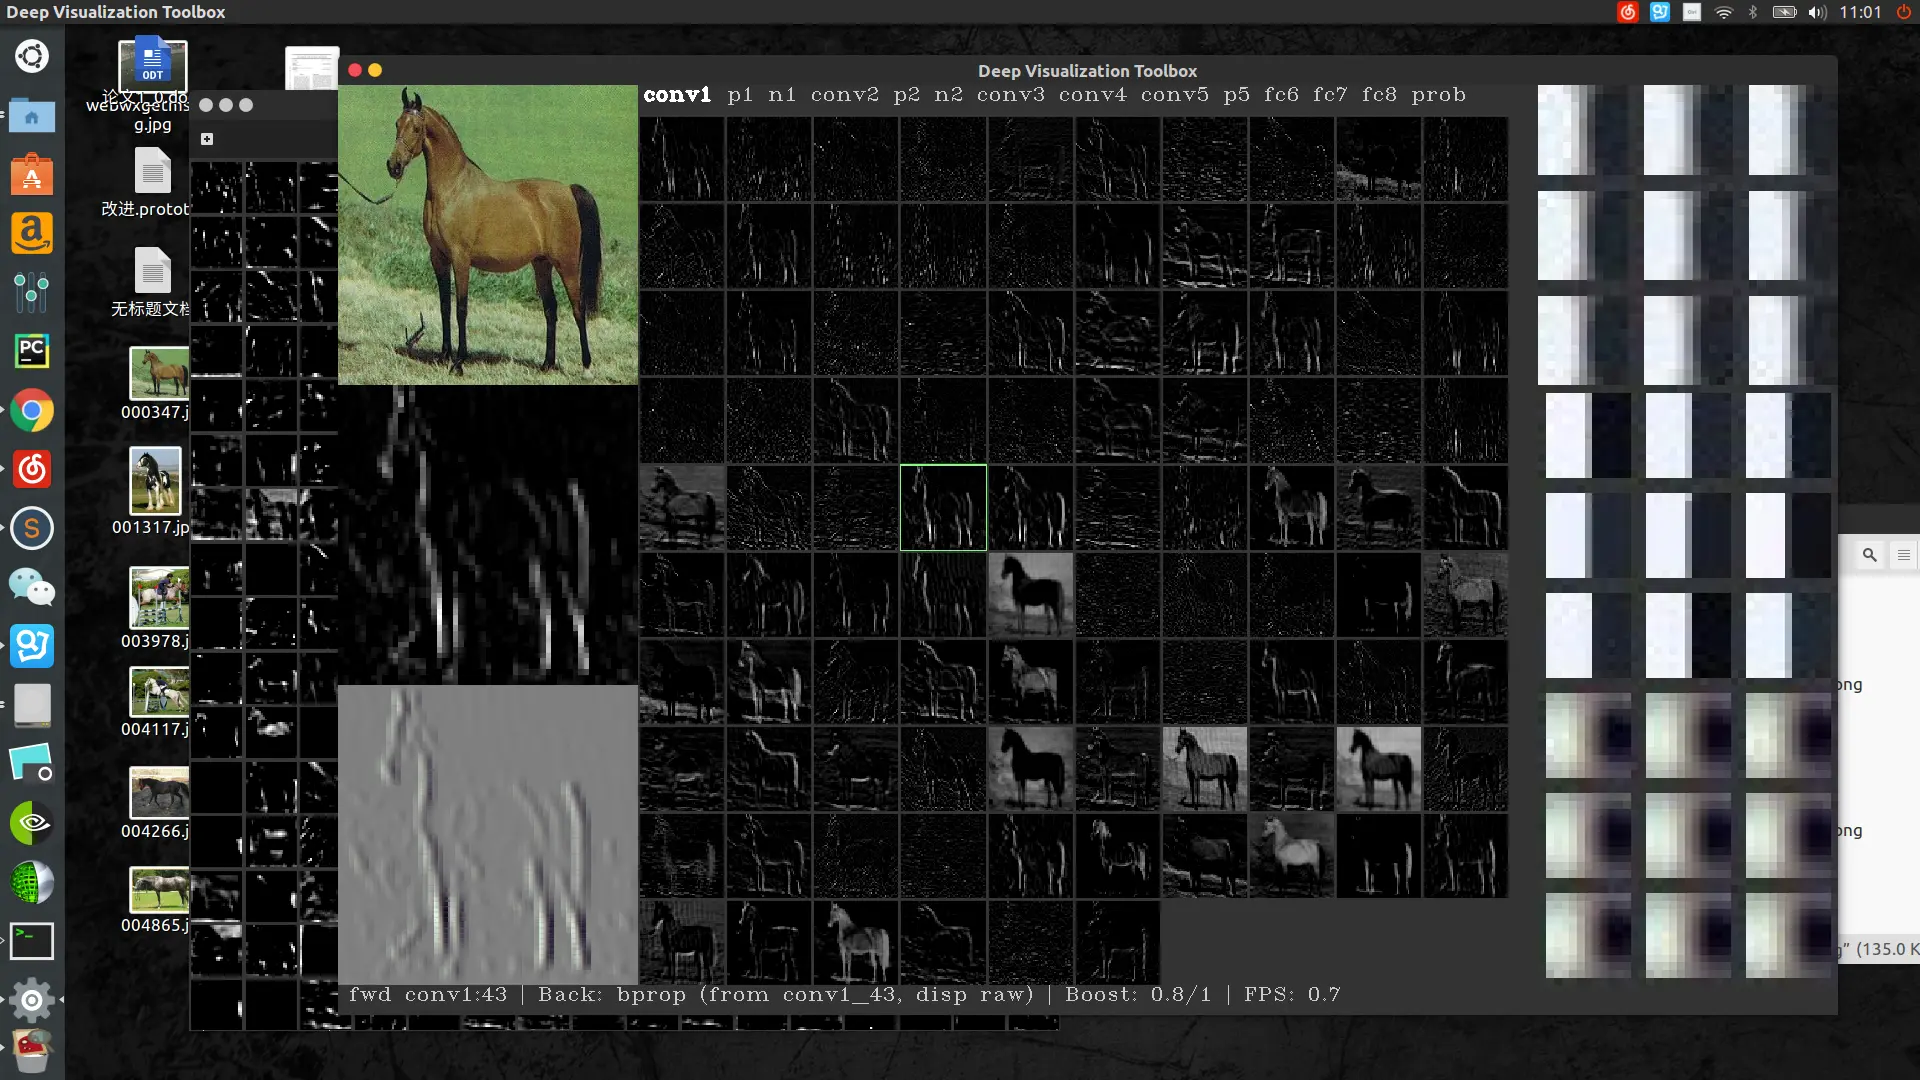The width and height of the screenshot is (1920, 1080).
Task: Open the 000347 horse image file
Action: 158,374
